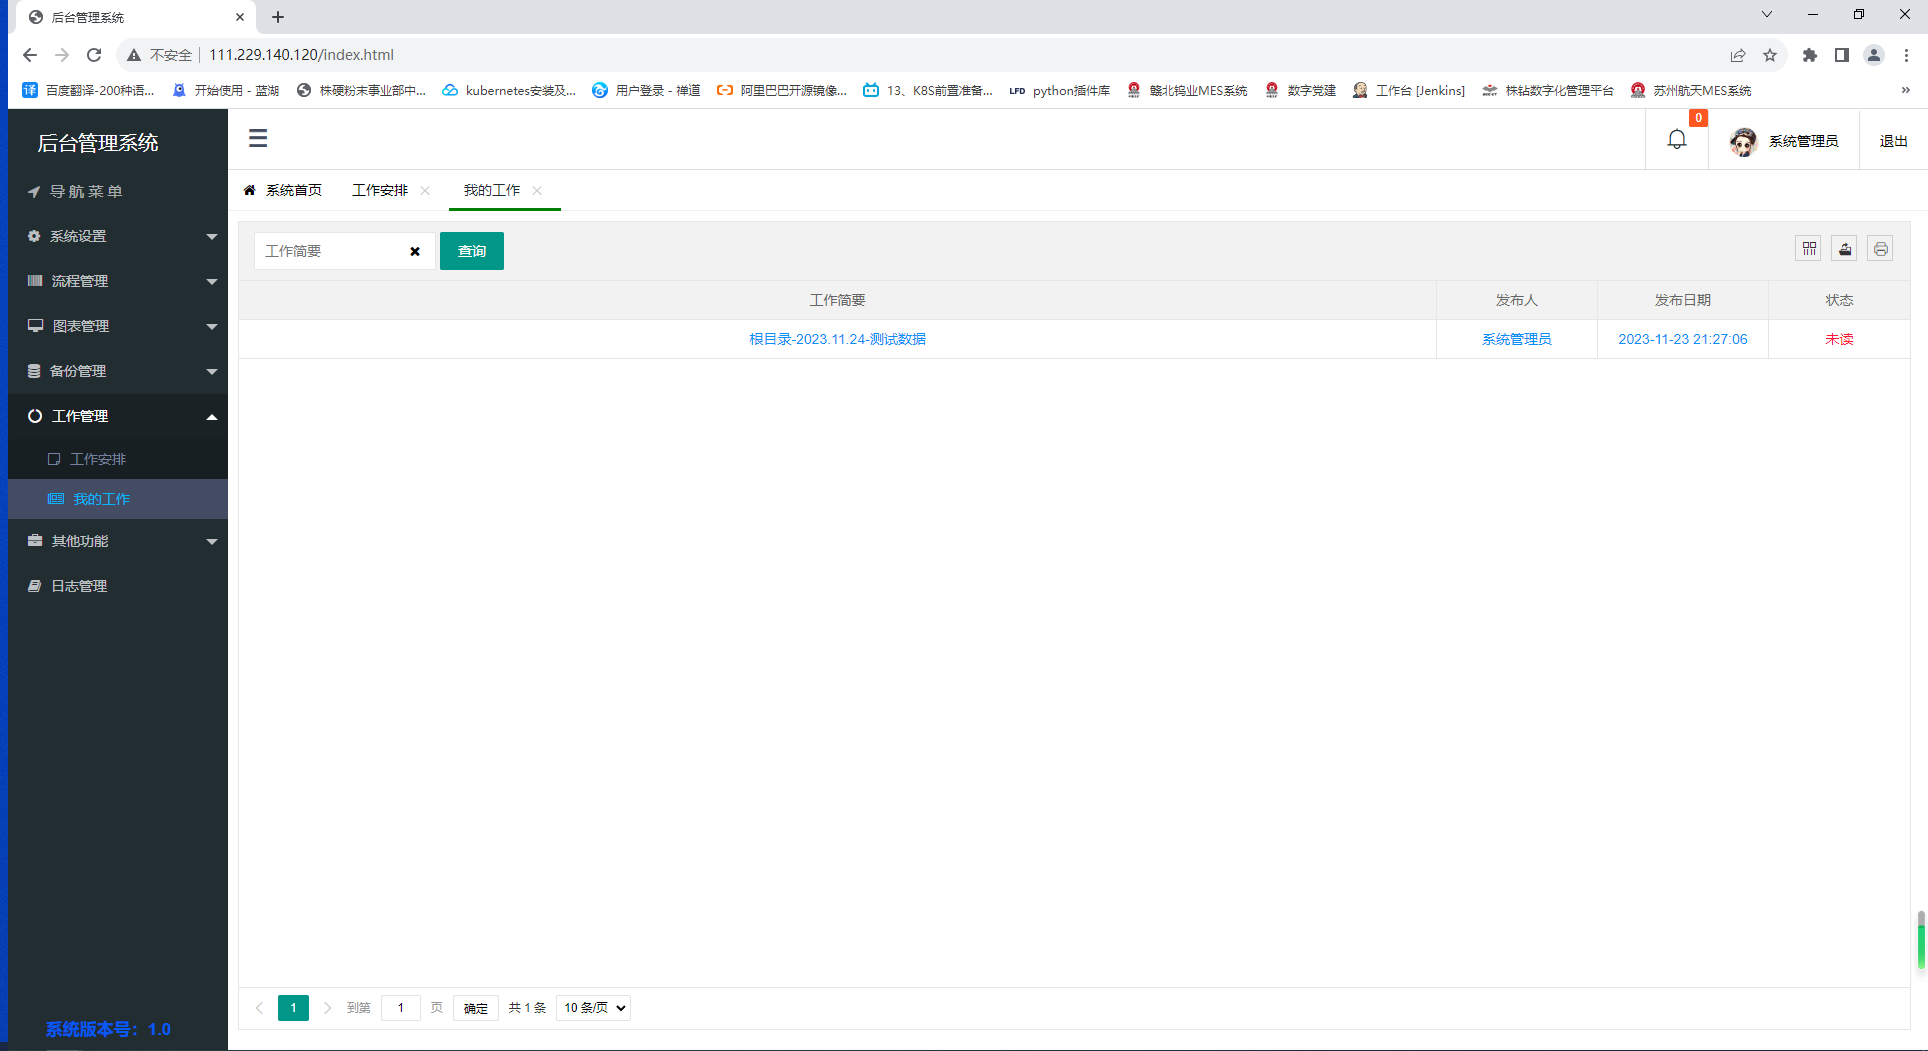Open the 根目录-2023.11.24-测试数据 work item link
This screenshot has height=1051, width=1928.
[837, 339]
